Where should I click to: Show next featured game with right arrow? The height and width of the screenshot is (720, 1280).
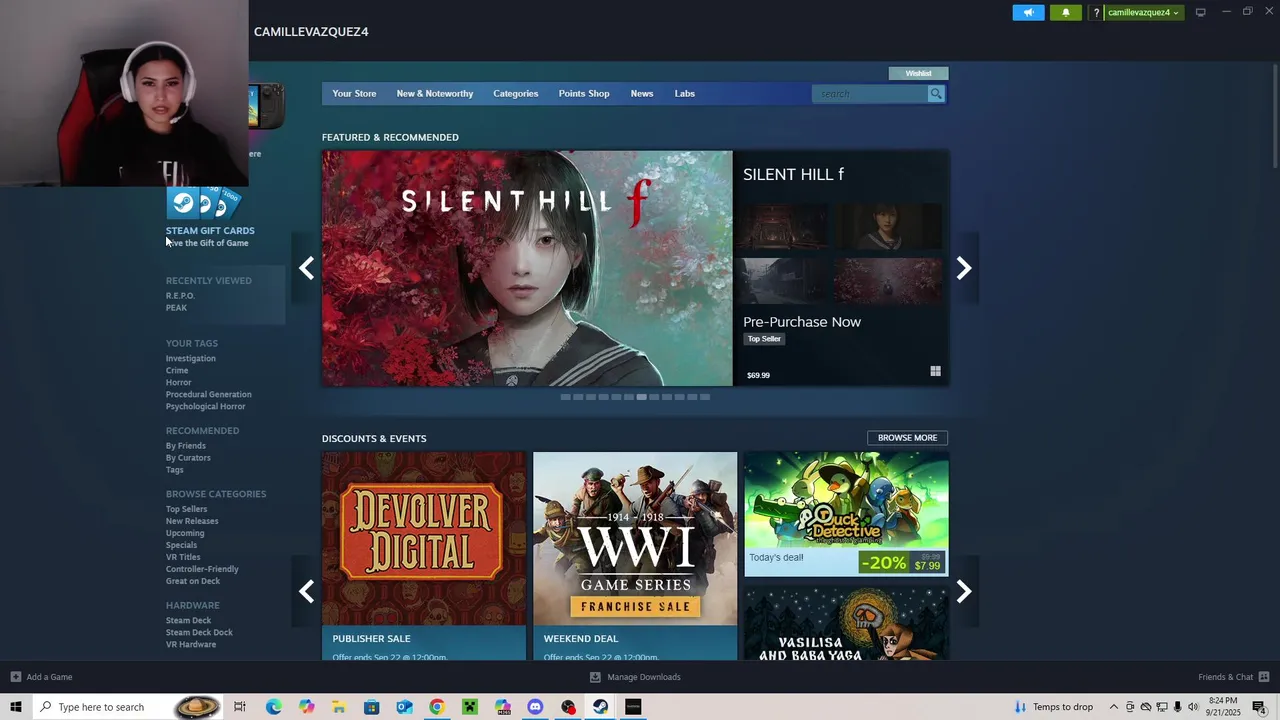964,268
